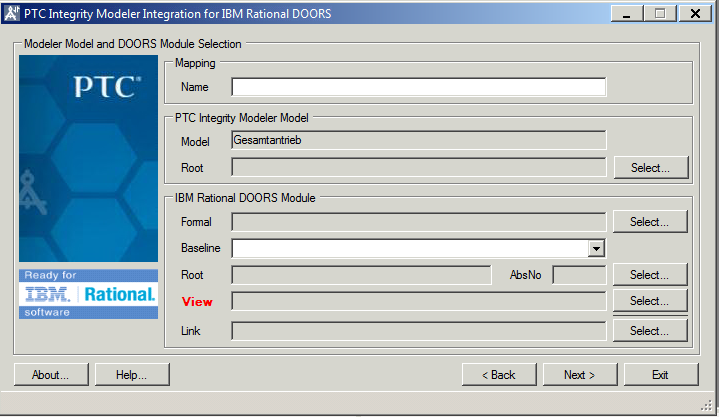Click the AbsNo field
The width and height of the screenshot is (719, 417).
click(x=579, y=275)
